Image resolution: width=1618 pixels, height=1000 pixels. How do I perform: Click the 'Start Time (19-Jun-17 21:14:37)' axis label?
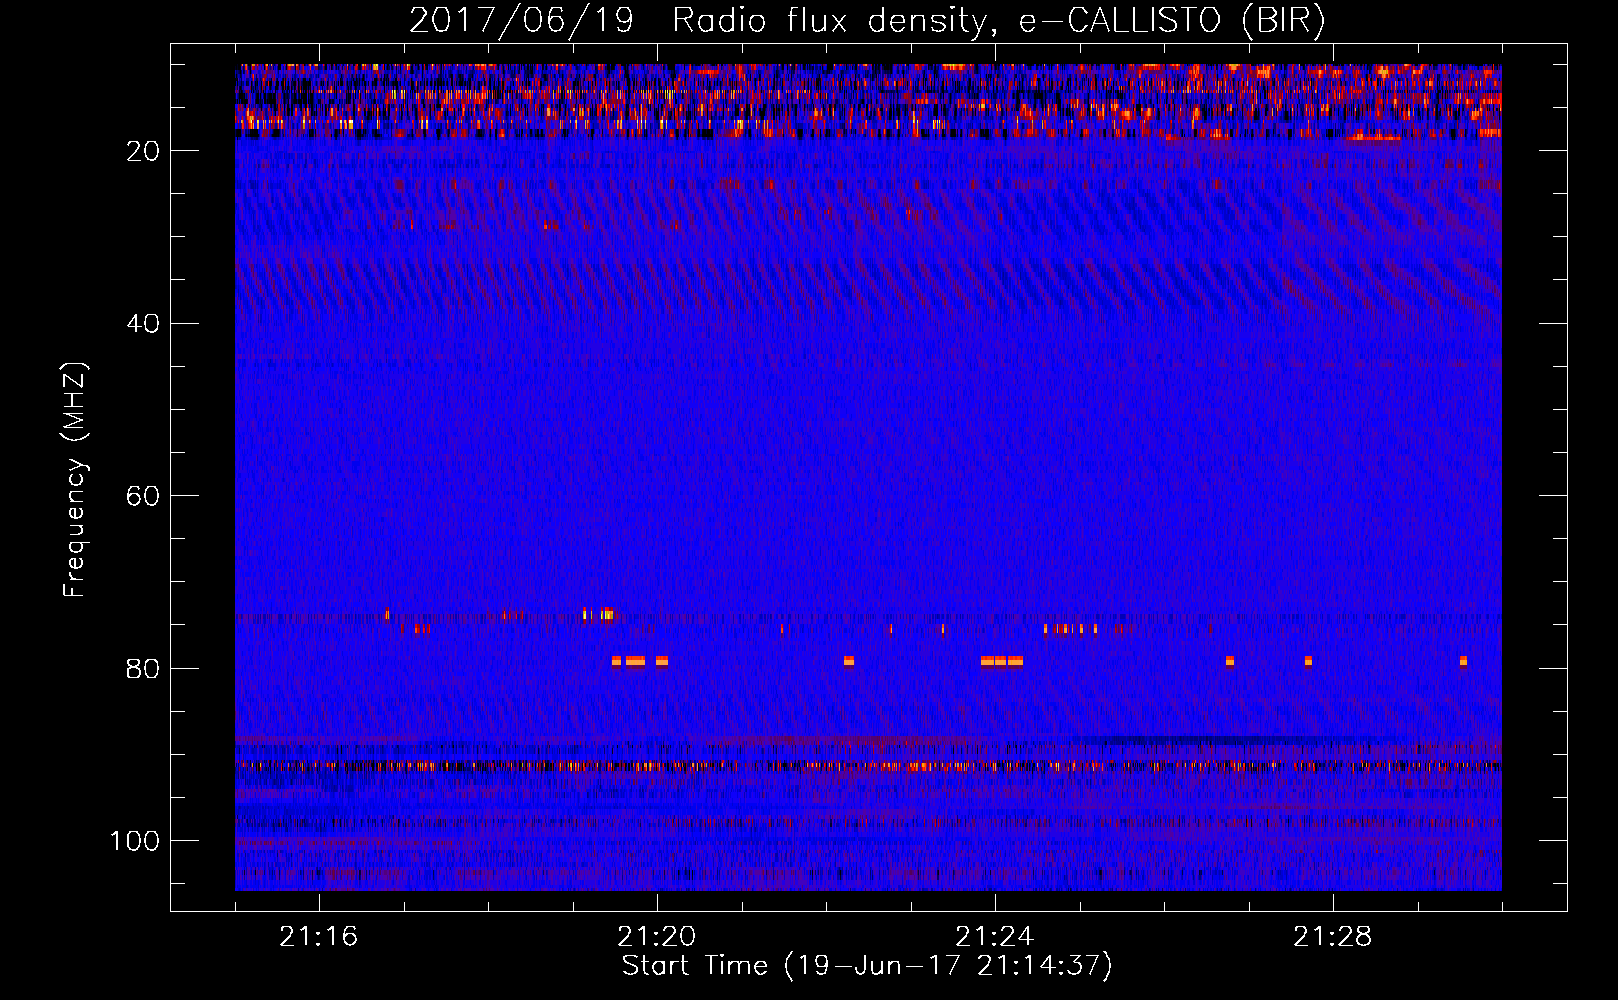click(867, 966)
